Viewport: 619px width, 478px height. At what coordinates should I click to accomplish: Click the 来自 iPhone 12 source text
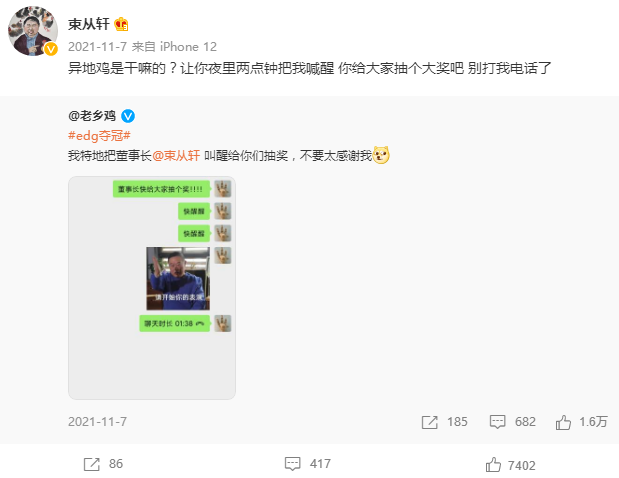click(x=174, y=47)
